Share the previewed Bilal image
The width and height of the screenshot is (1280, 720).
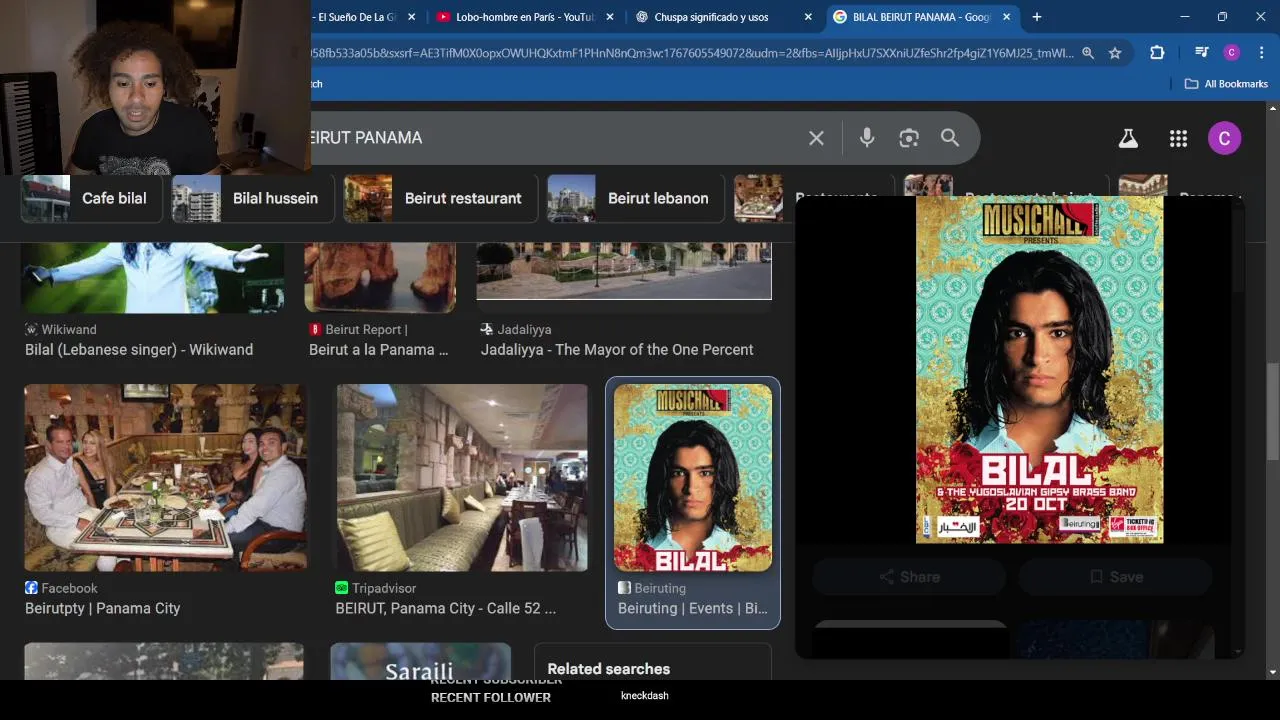pyautogui.click(x=909, y=577)
